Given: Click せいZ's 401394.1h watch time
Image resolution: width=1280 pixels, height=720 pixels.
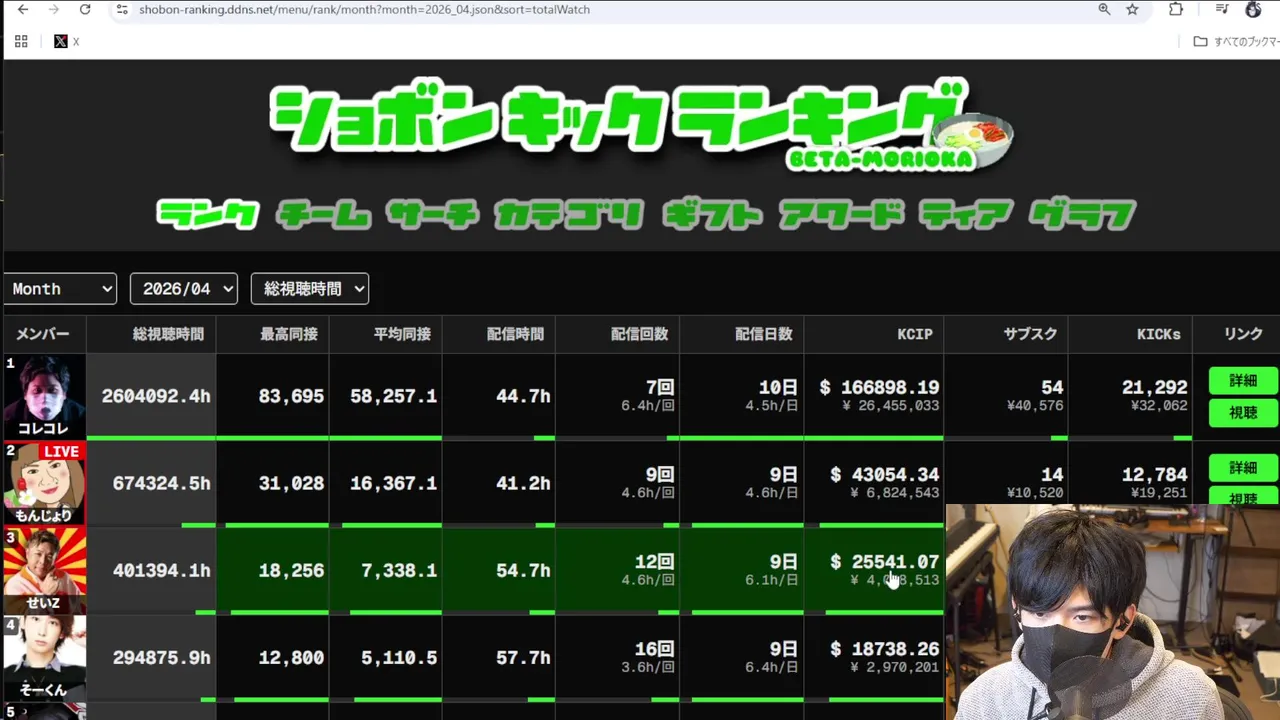Looking at the screenshot, I should tap(161, 570).
